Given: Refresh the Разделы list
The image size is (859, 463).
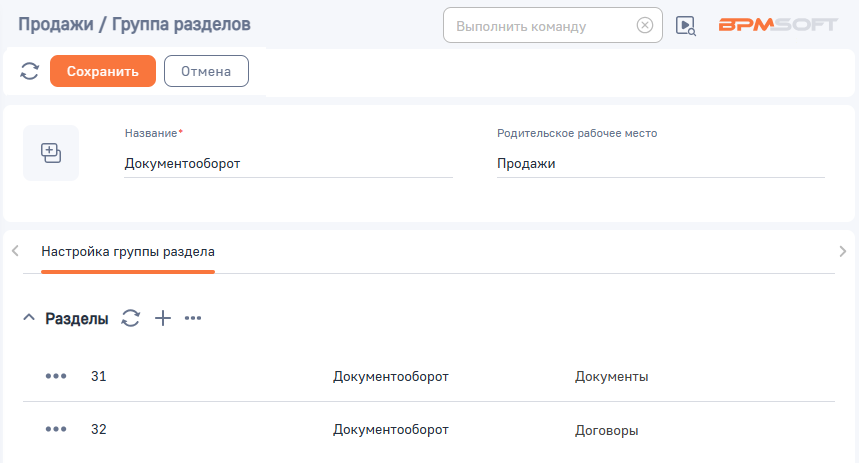Looking at the screenshot, I should 130,318.
